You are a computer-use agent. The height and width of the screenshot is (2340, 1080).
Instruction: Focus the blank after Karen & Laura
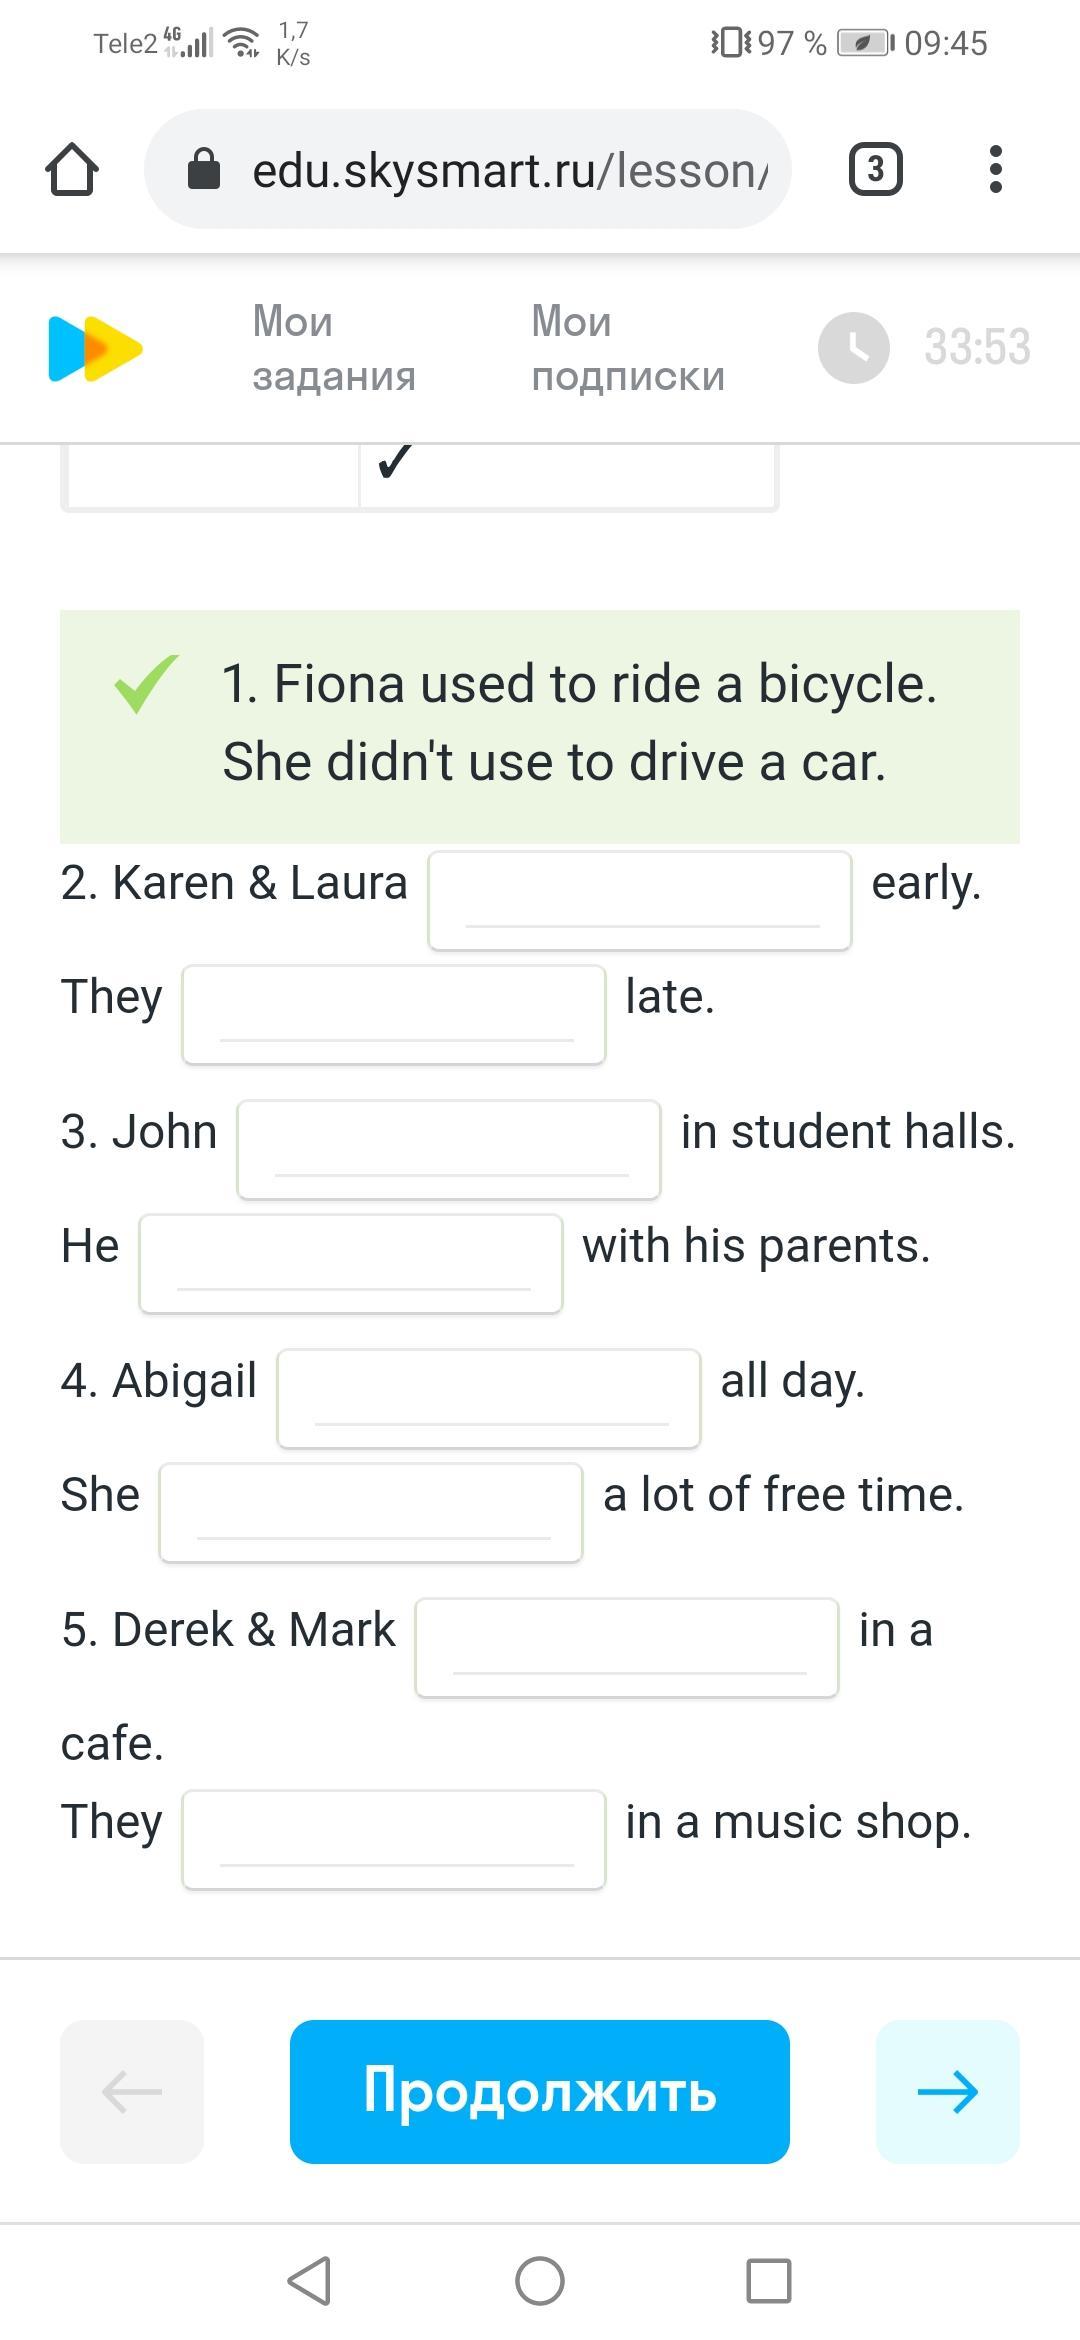pyautogui.click(x=640, y=900)
